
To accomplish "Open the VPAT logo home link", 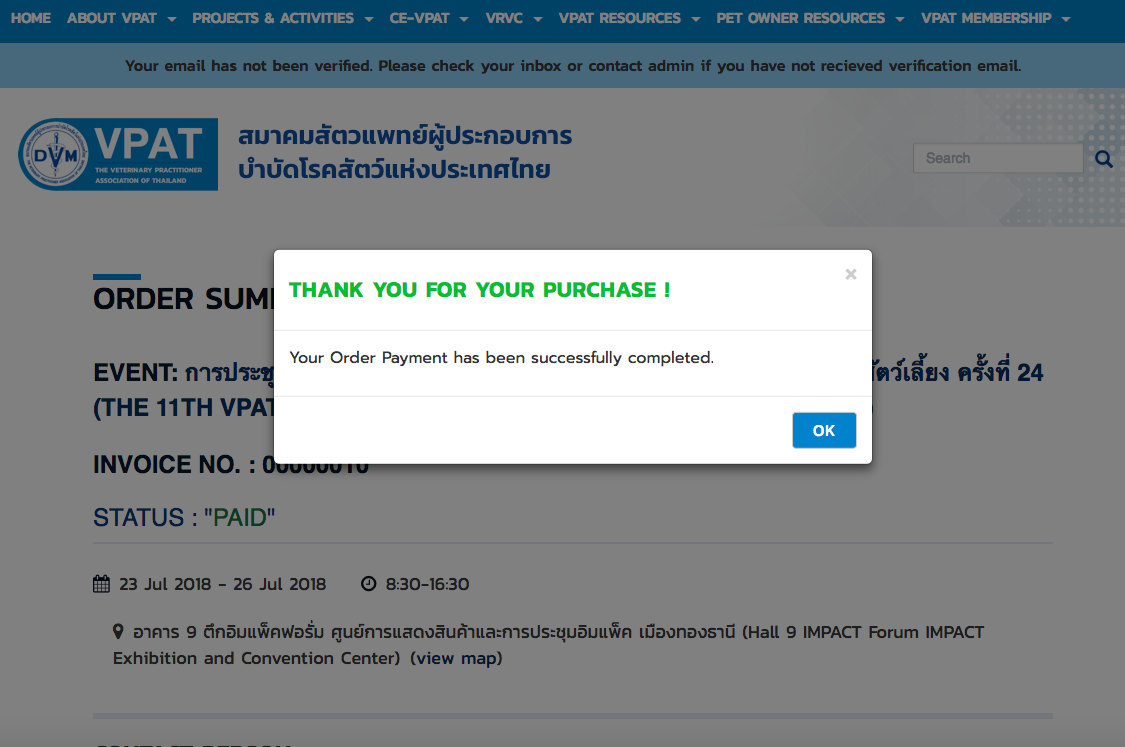I will click(118, 154).
